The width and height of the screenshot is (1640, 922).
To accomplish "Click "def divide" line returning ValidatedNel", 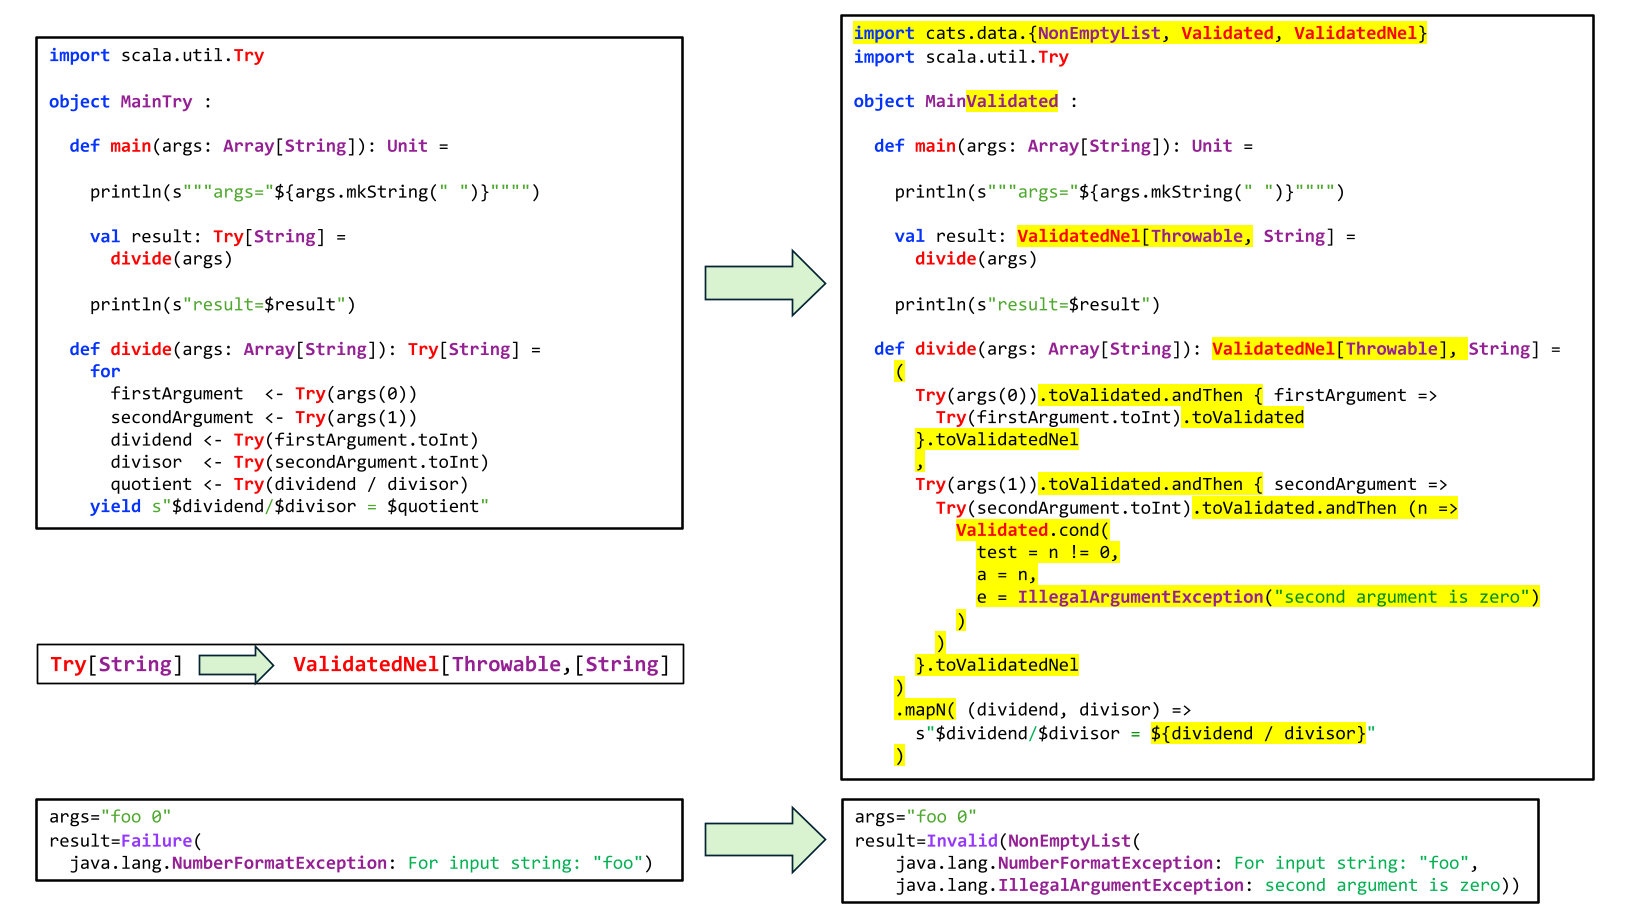I will [x=1217, y=349].
